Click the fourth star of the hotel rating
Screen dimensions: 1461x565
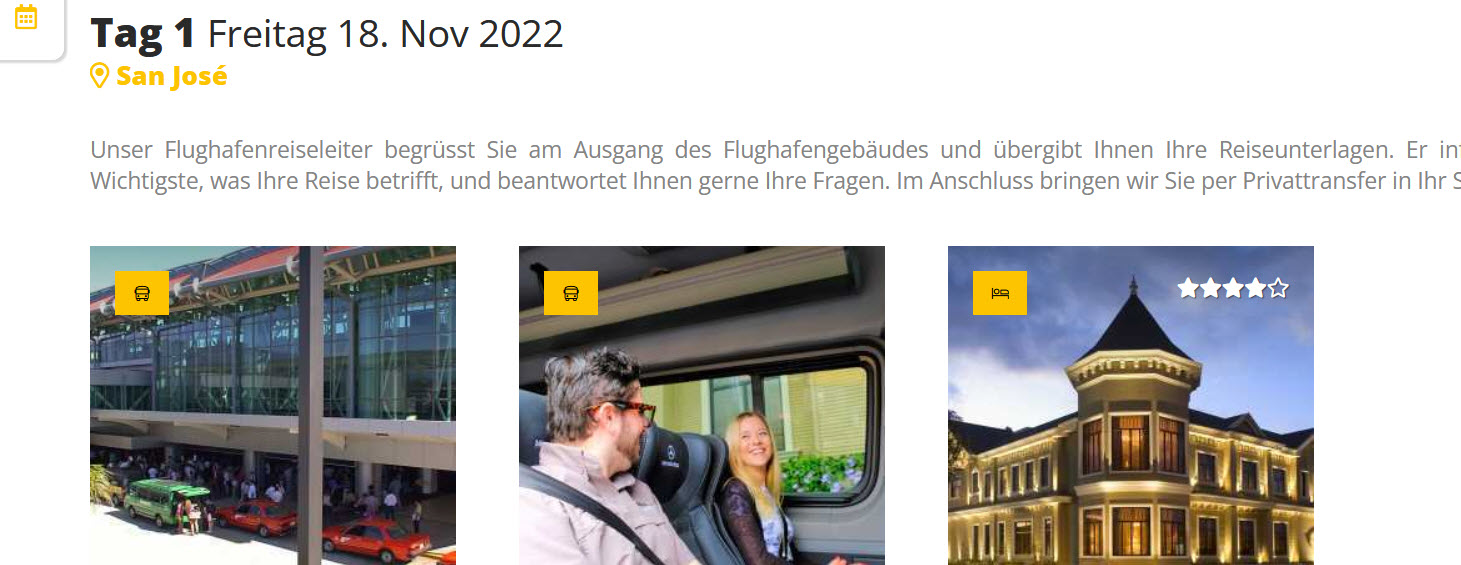[x=1256, y=289]
